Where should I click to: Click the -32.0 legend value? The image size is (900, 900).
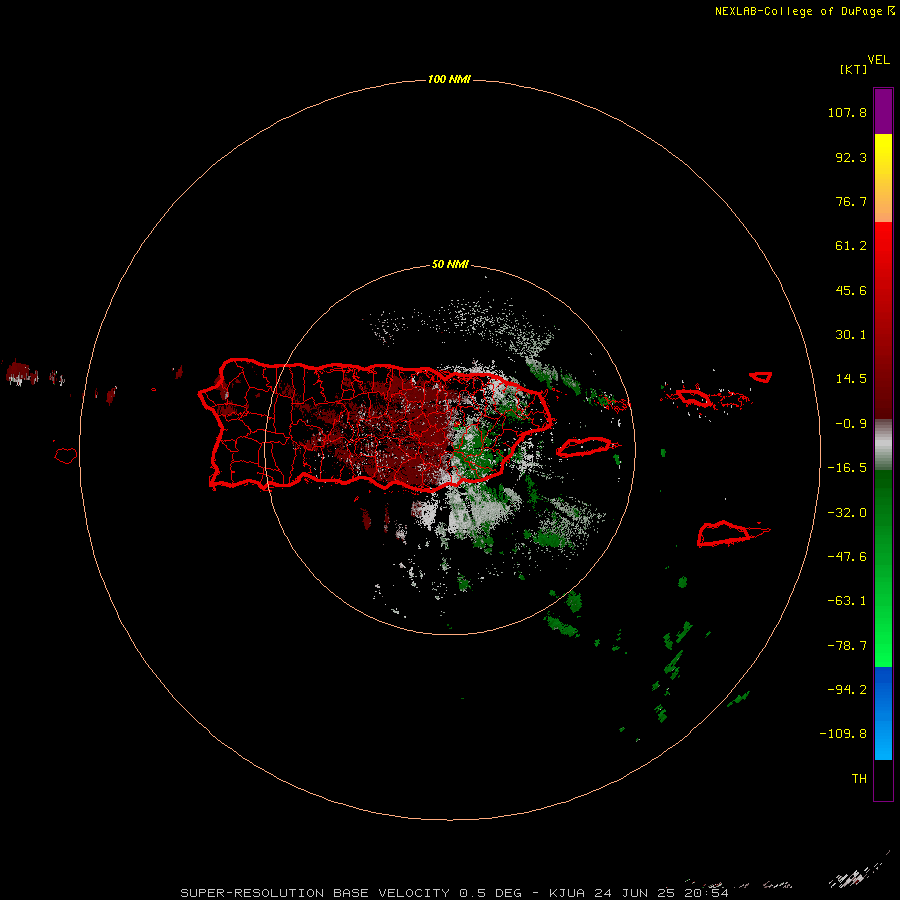[x=847, y=513]
